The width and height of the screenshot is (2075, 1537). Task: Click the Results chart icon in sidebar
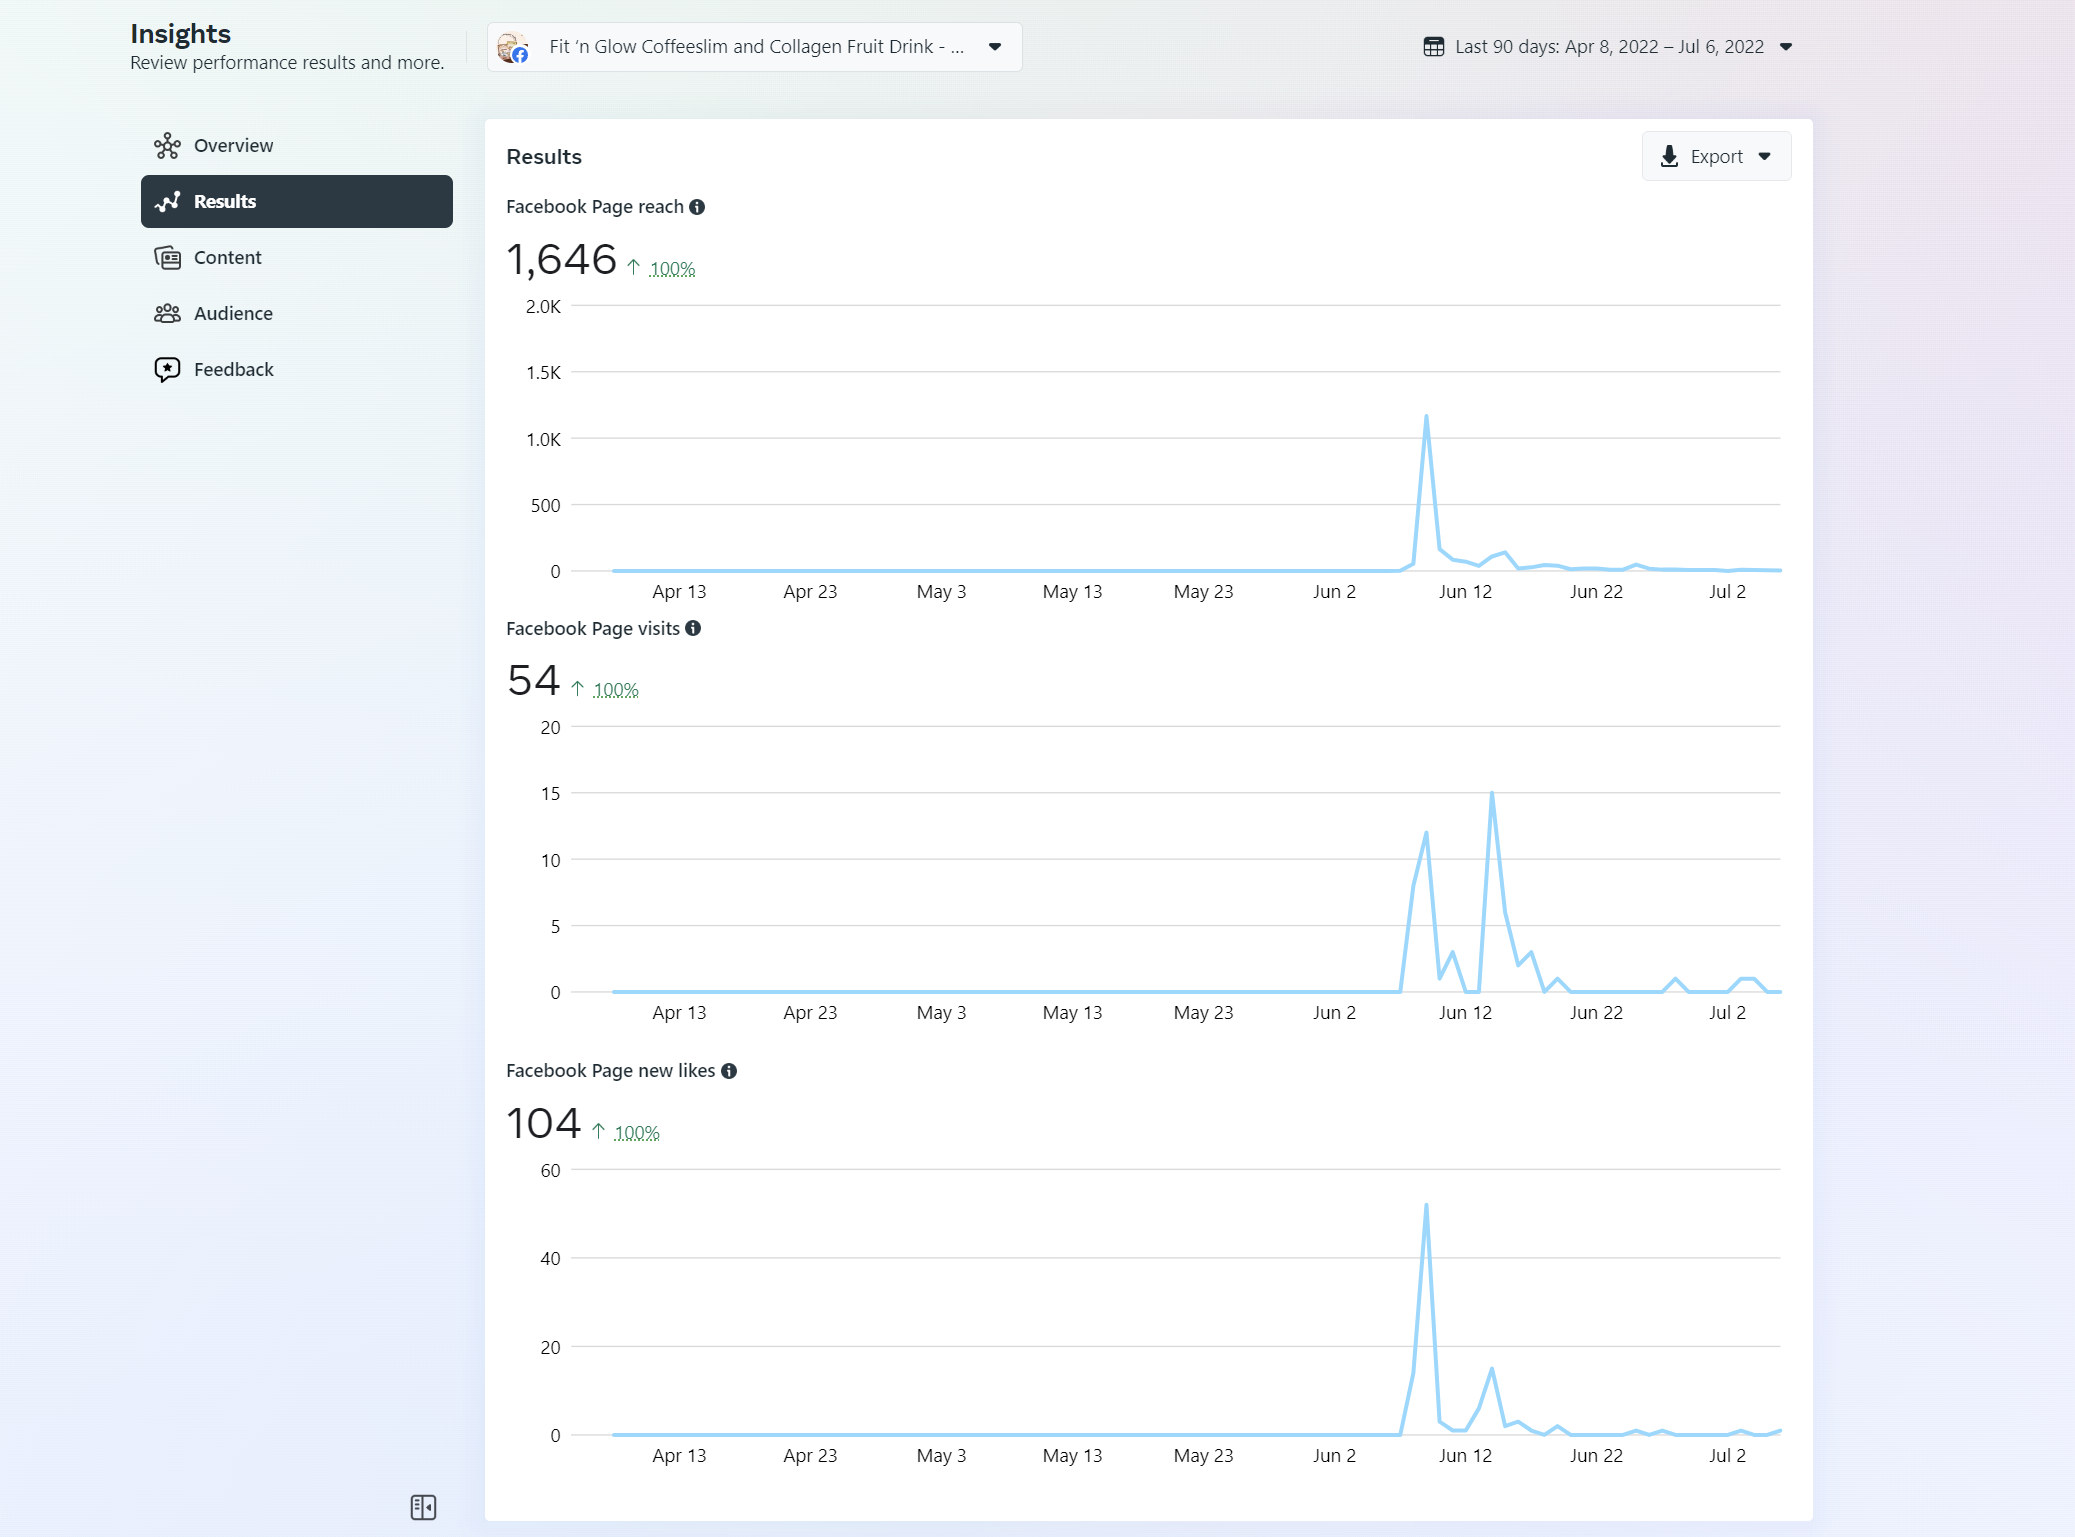[167, 201]
